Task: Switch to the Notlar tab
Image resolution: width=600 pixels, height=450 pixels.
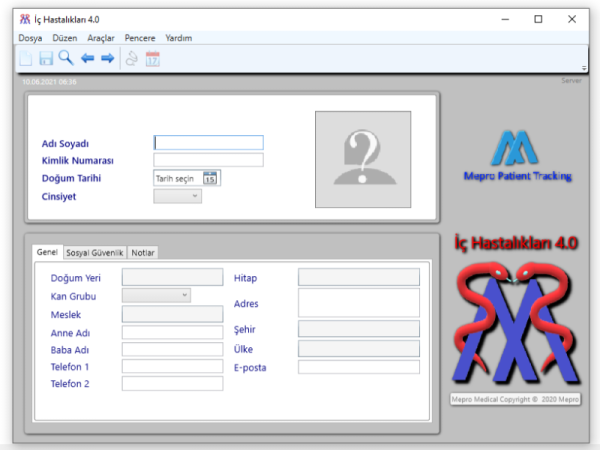Action: (x=143, y=253)
